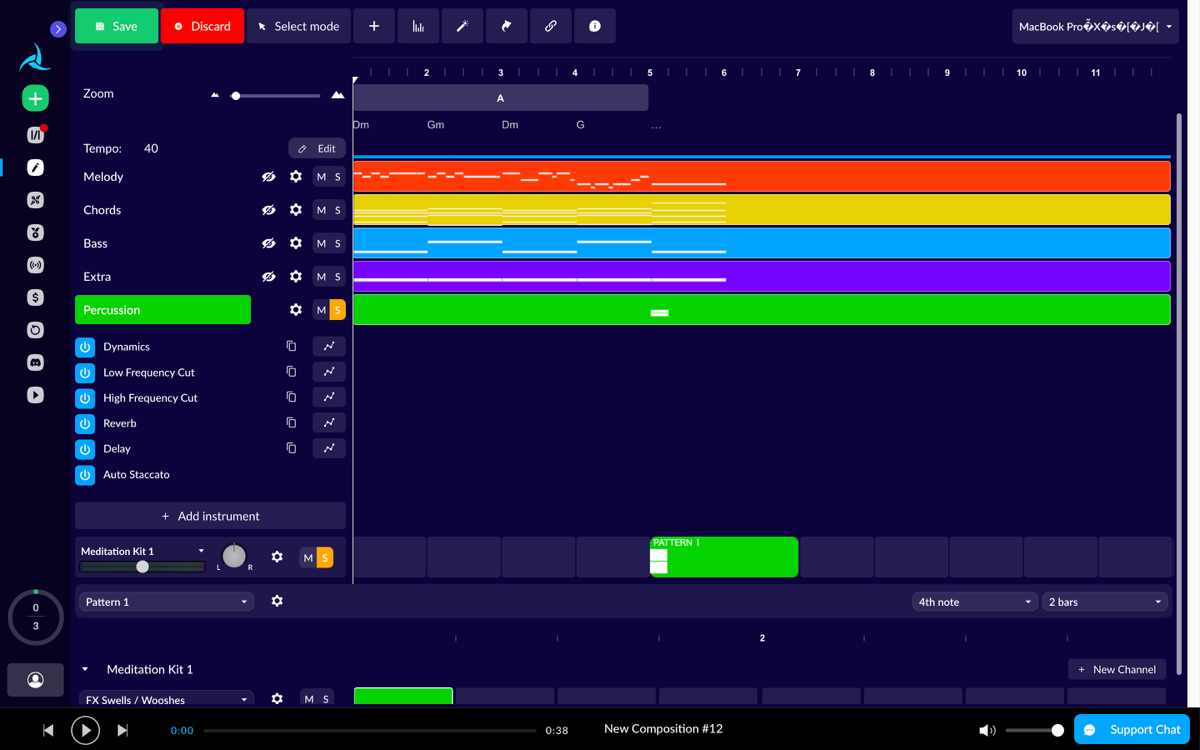Click the Save button
Screen dimensions: 1200x750
pos(116,26)
